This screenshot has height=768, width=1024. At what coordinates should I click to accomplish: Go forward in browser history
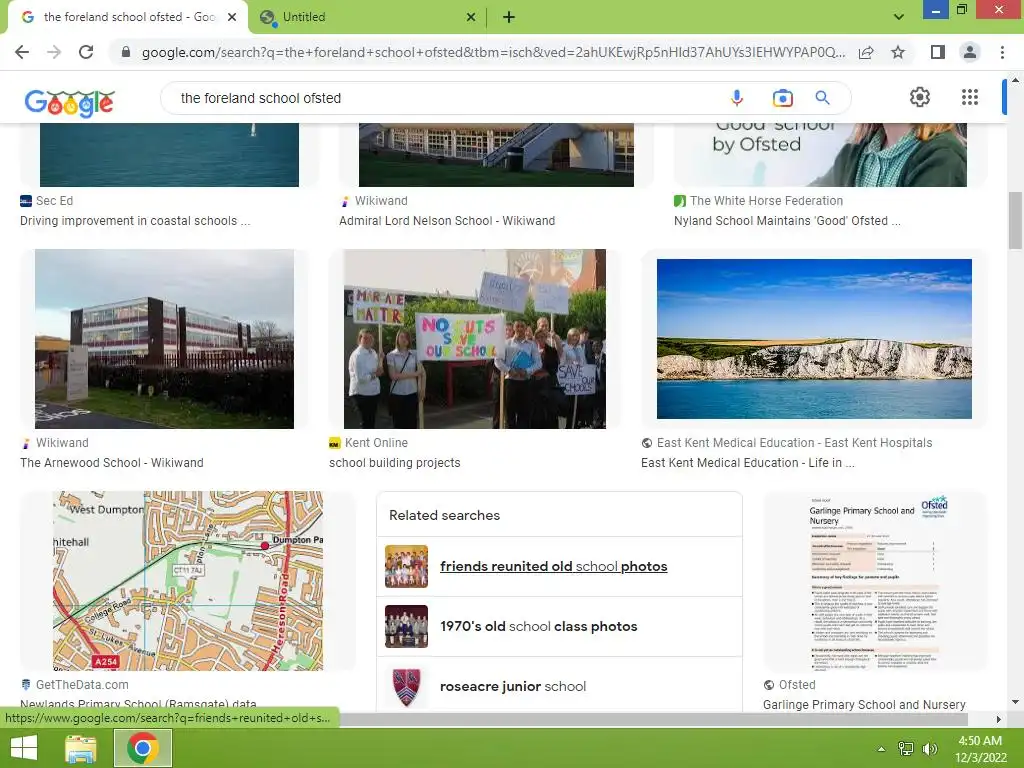[54, 52]
